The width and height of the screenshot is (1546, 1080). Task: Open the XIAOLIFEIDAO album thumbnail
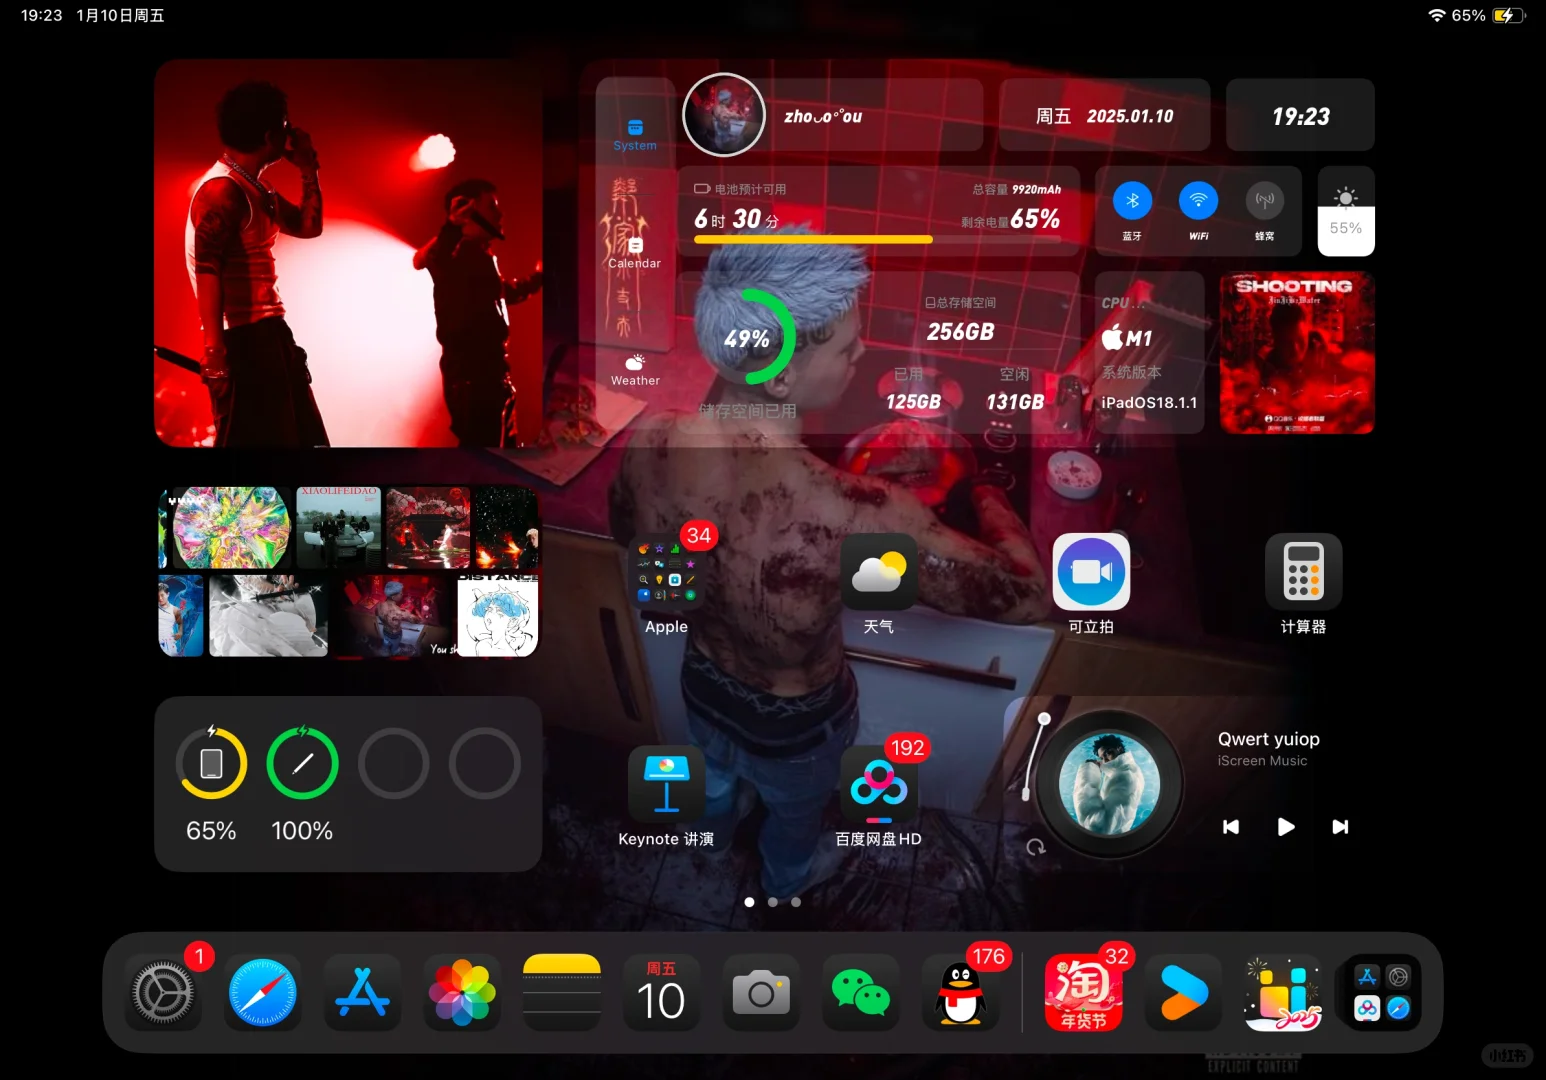point(339,527)
